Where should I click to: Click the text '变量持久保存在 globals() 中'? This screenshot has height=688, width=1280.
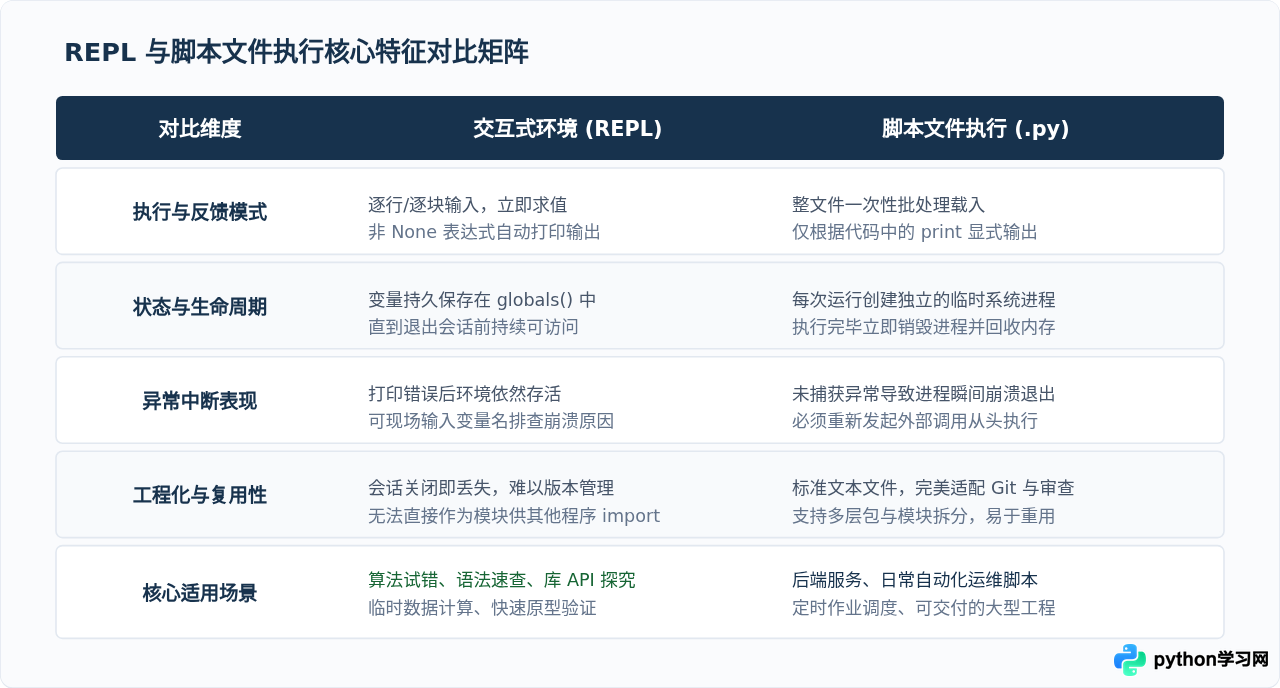click(x=483, y=300)
